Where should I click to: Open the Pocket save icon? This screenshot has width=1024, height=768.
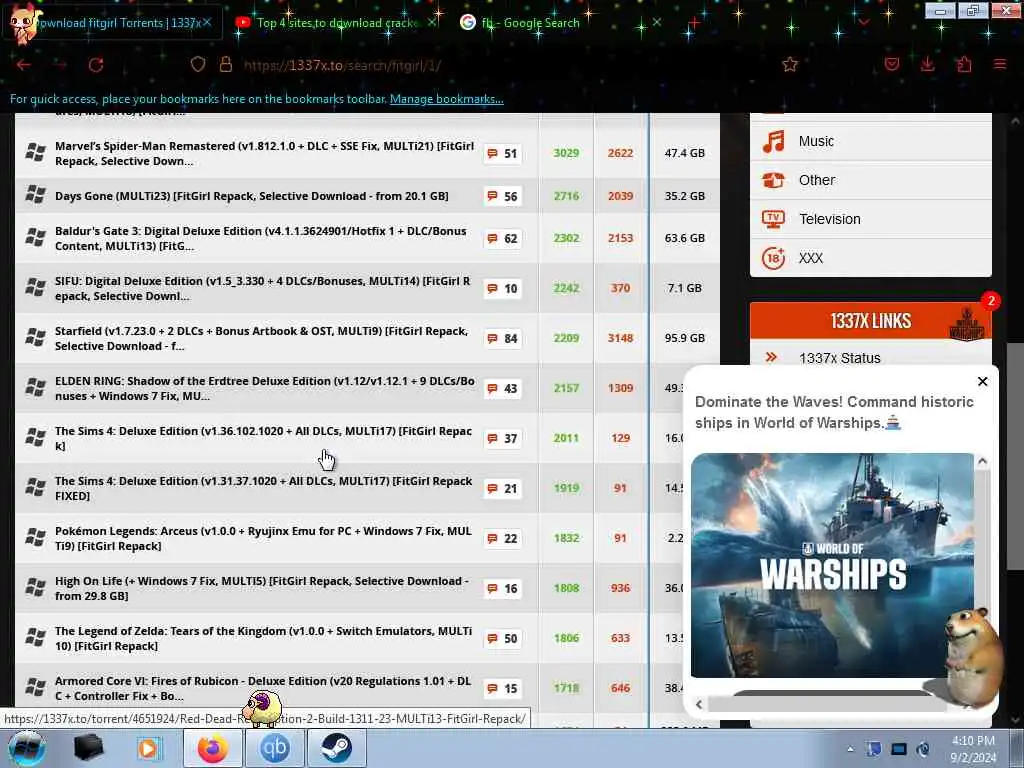click(x=891, y=64)
